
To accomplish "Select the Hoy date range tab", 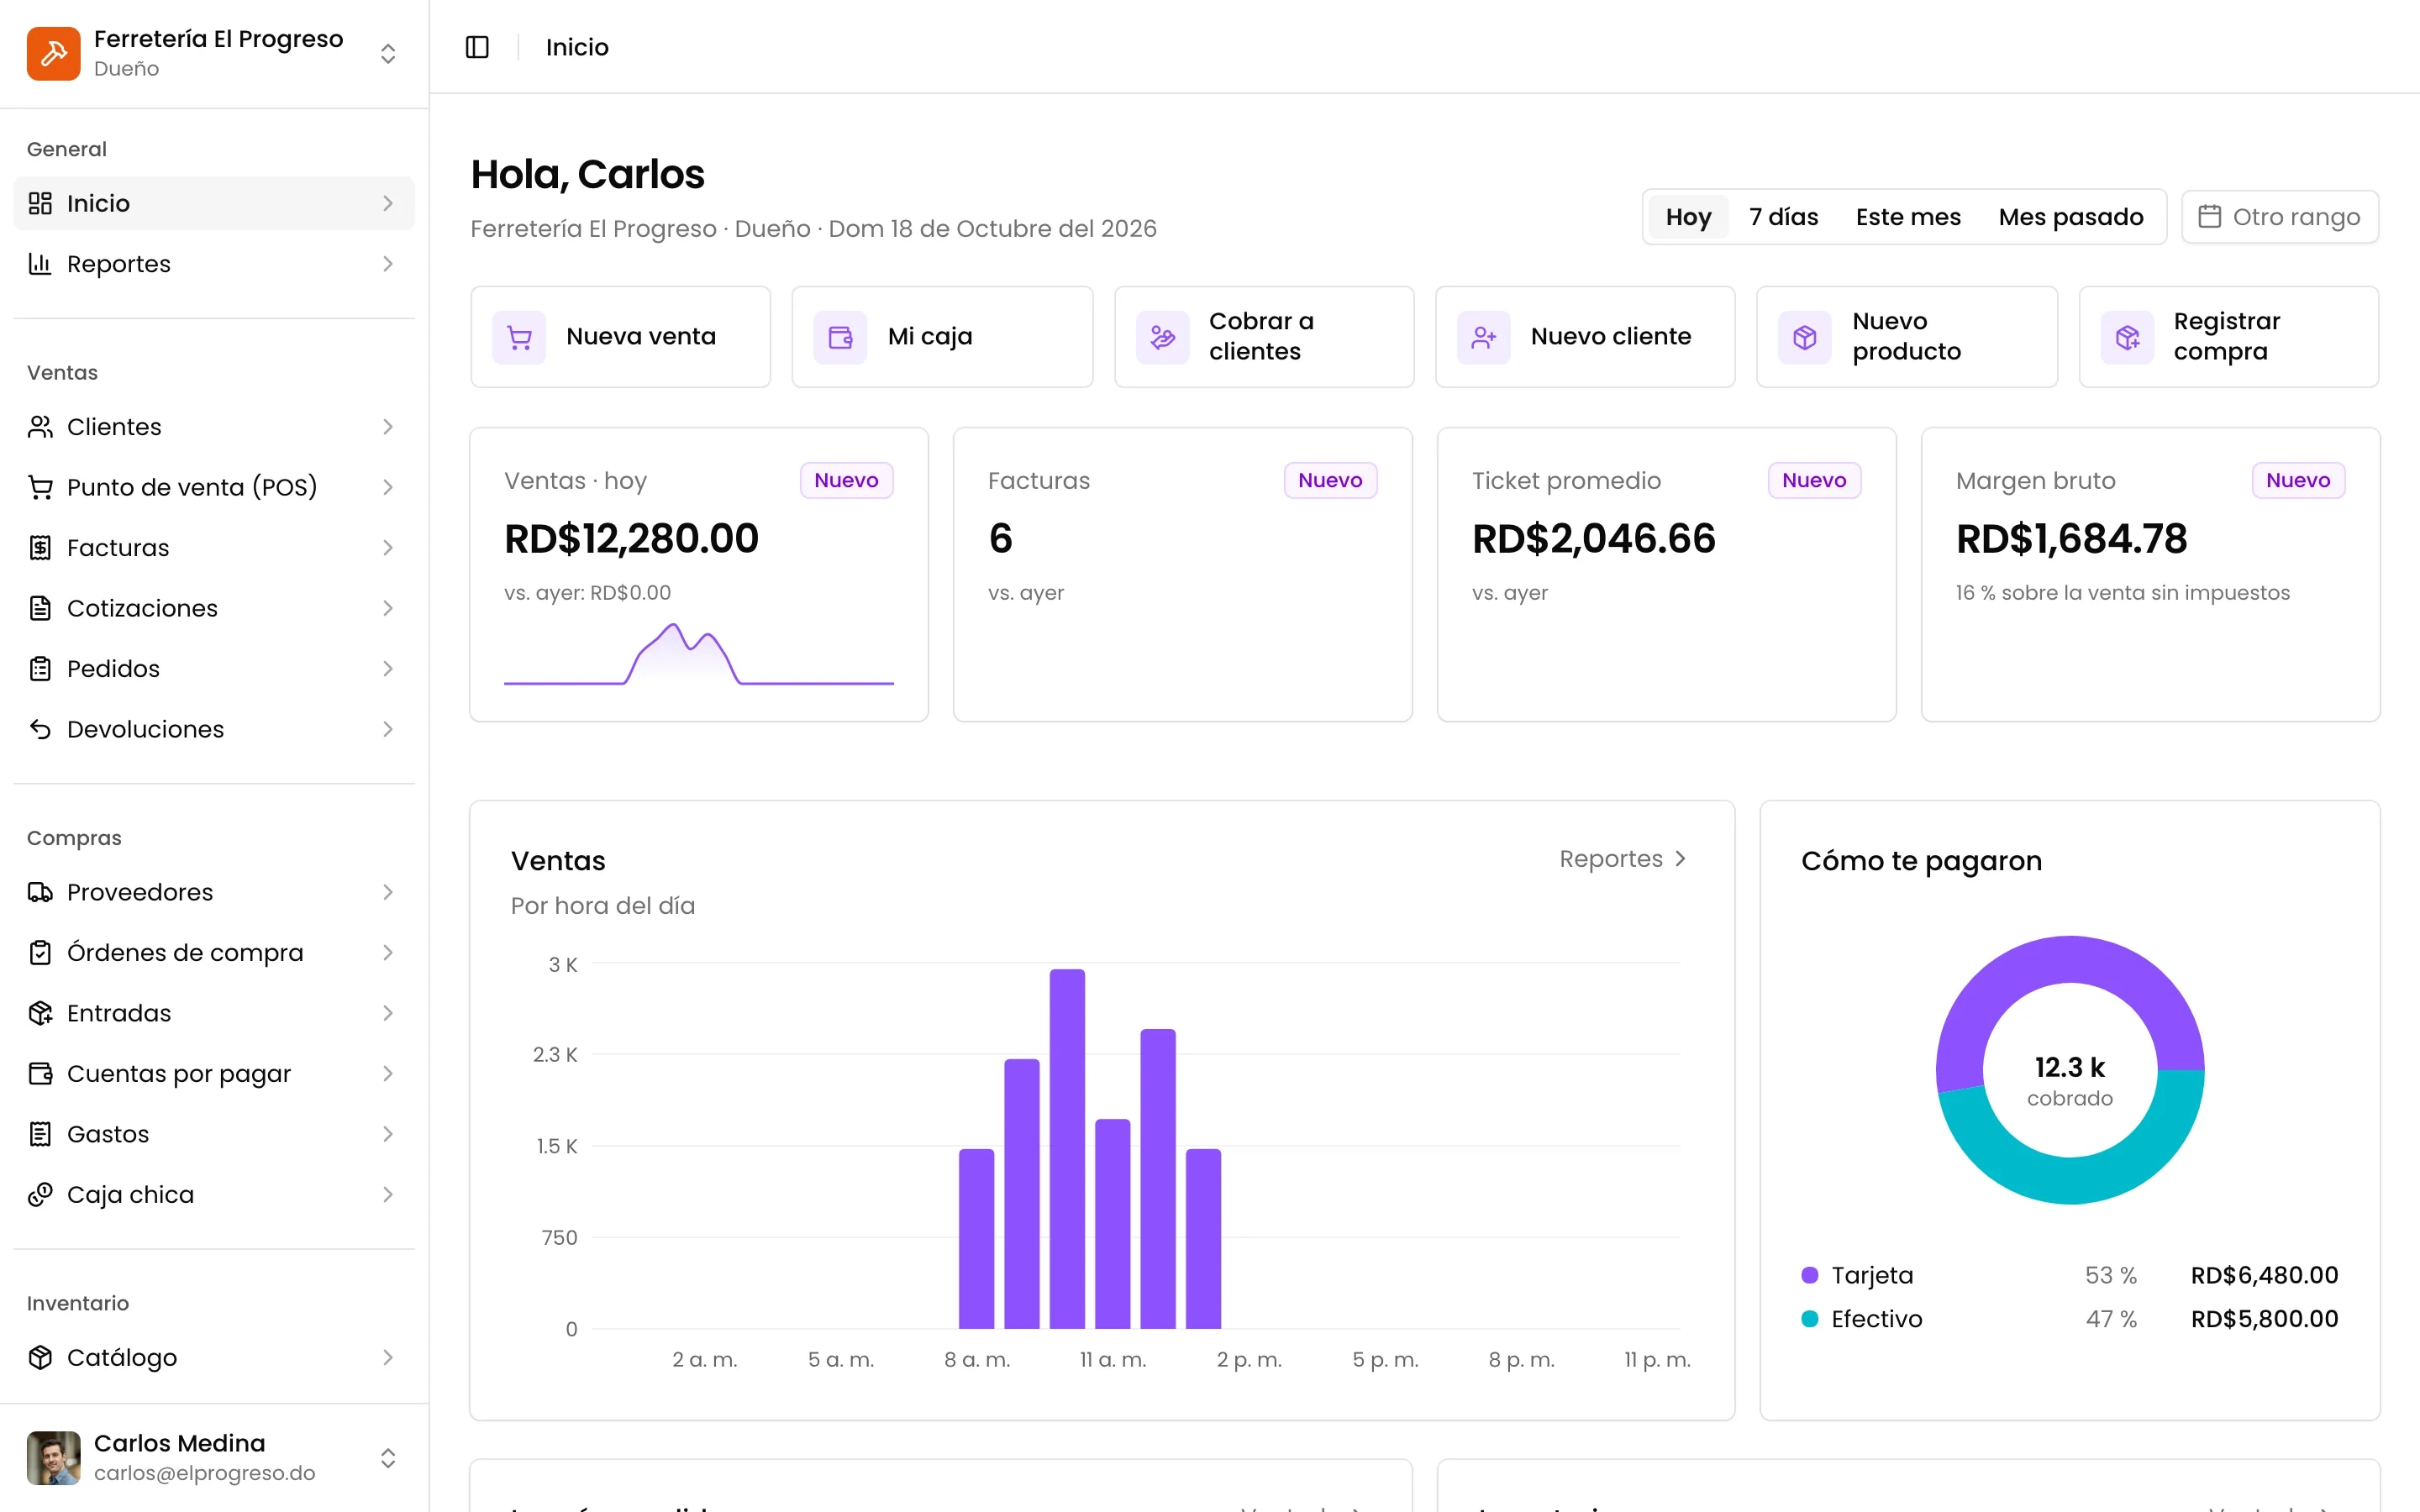I will pos(1688,217).
